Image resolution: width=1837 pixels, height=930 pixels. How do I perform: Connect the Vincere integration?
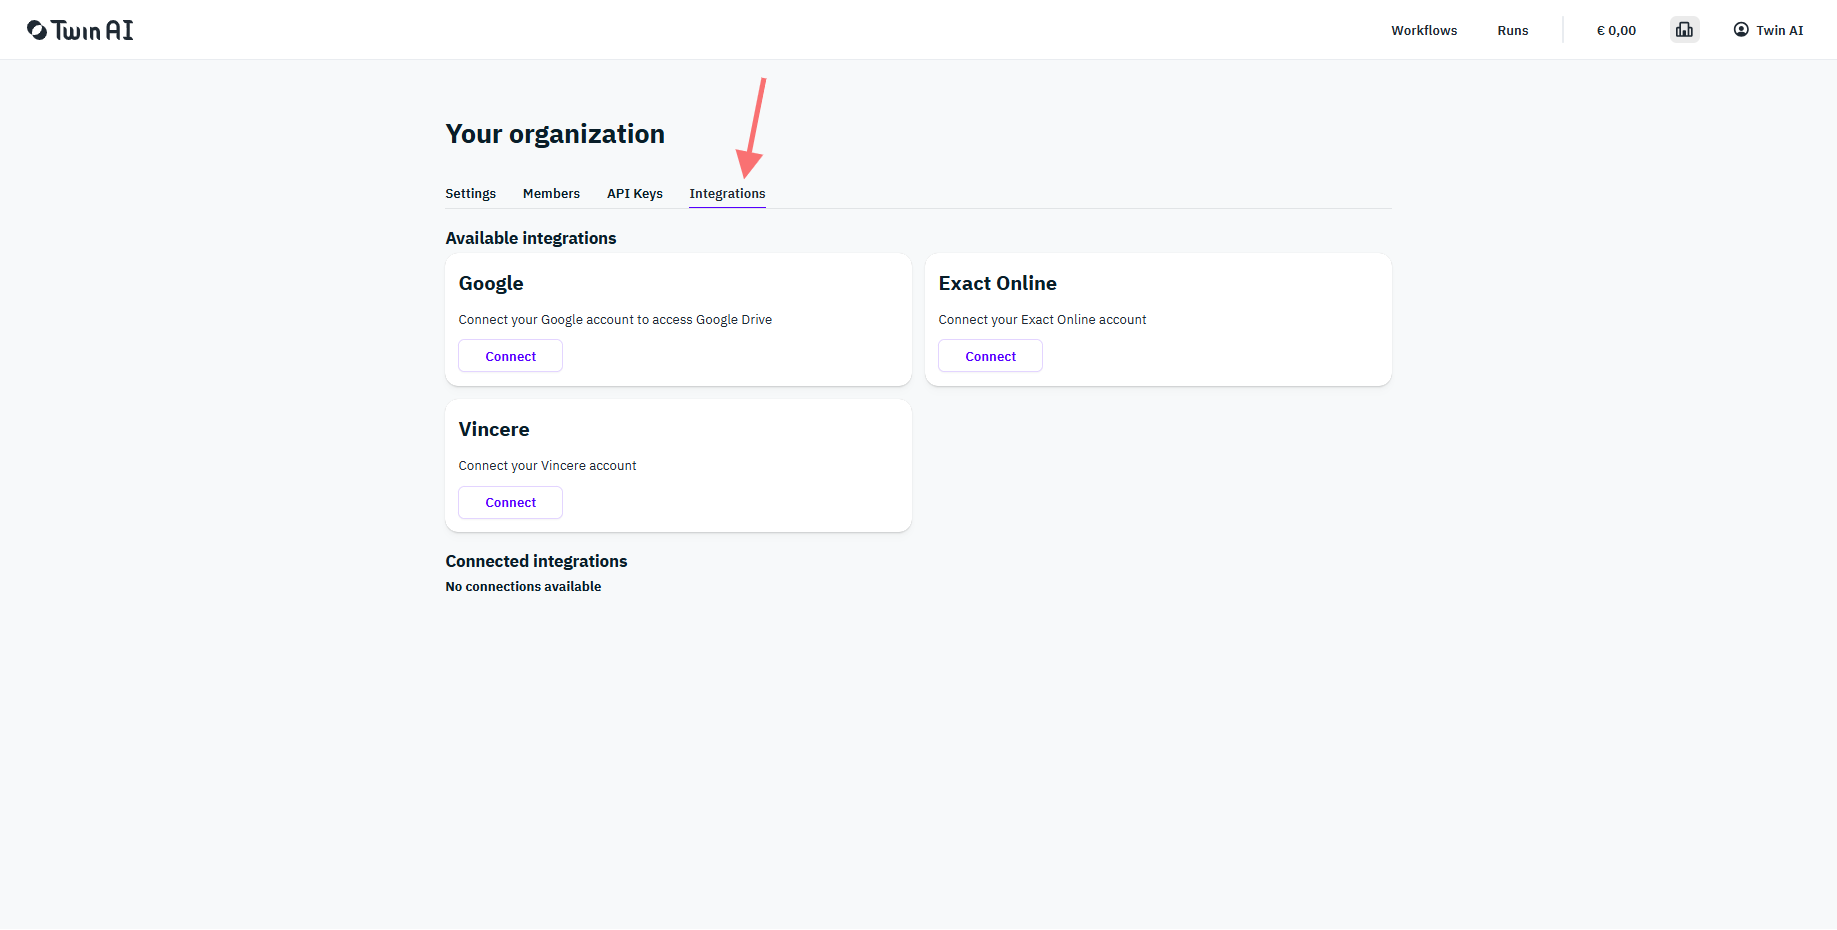pos(510,502)
